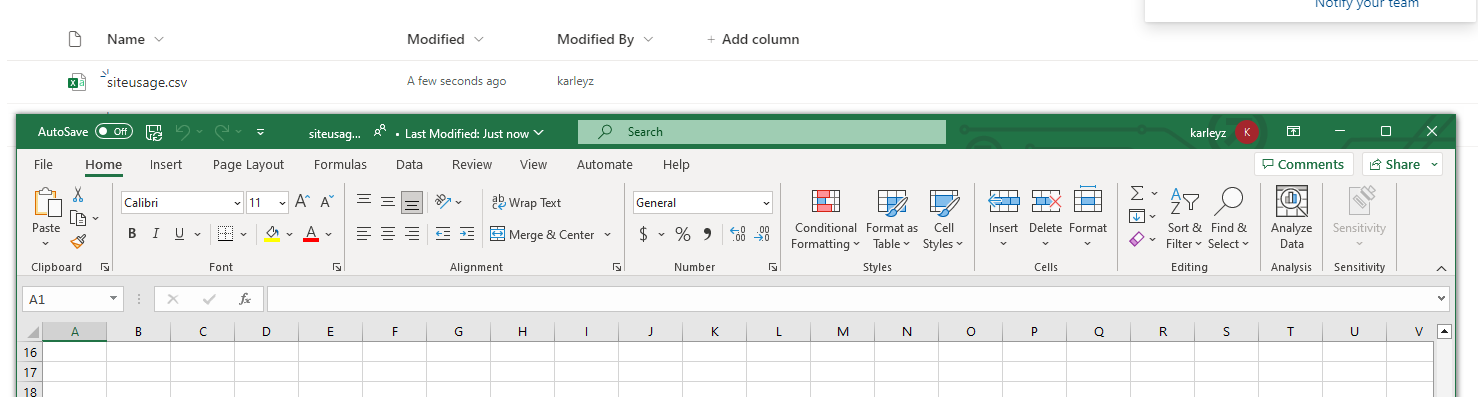The height and width of the screenshot is (397, 1478).
Task: Open the Automate ribbon tab
Action: click(605, 164)
